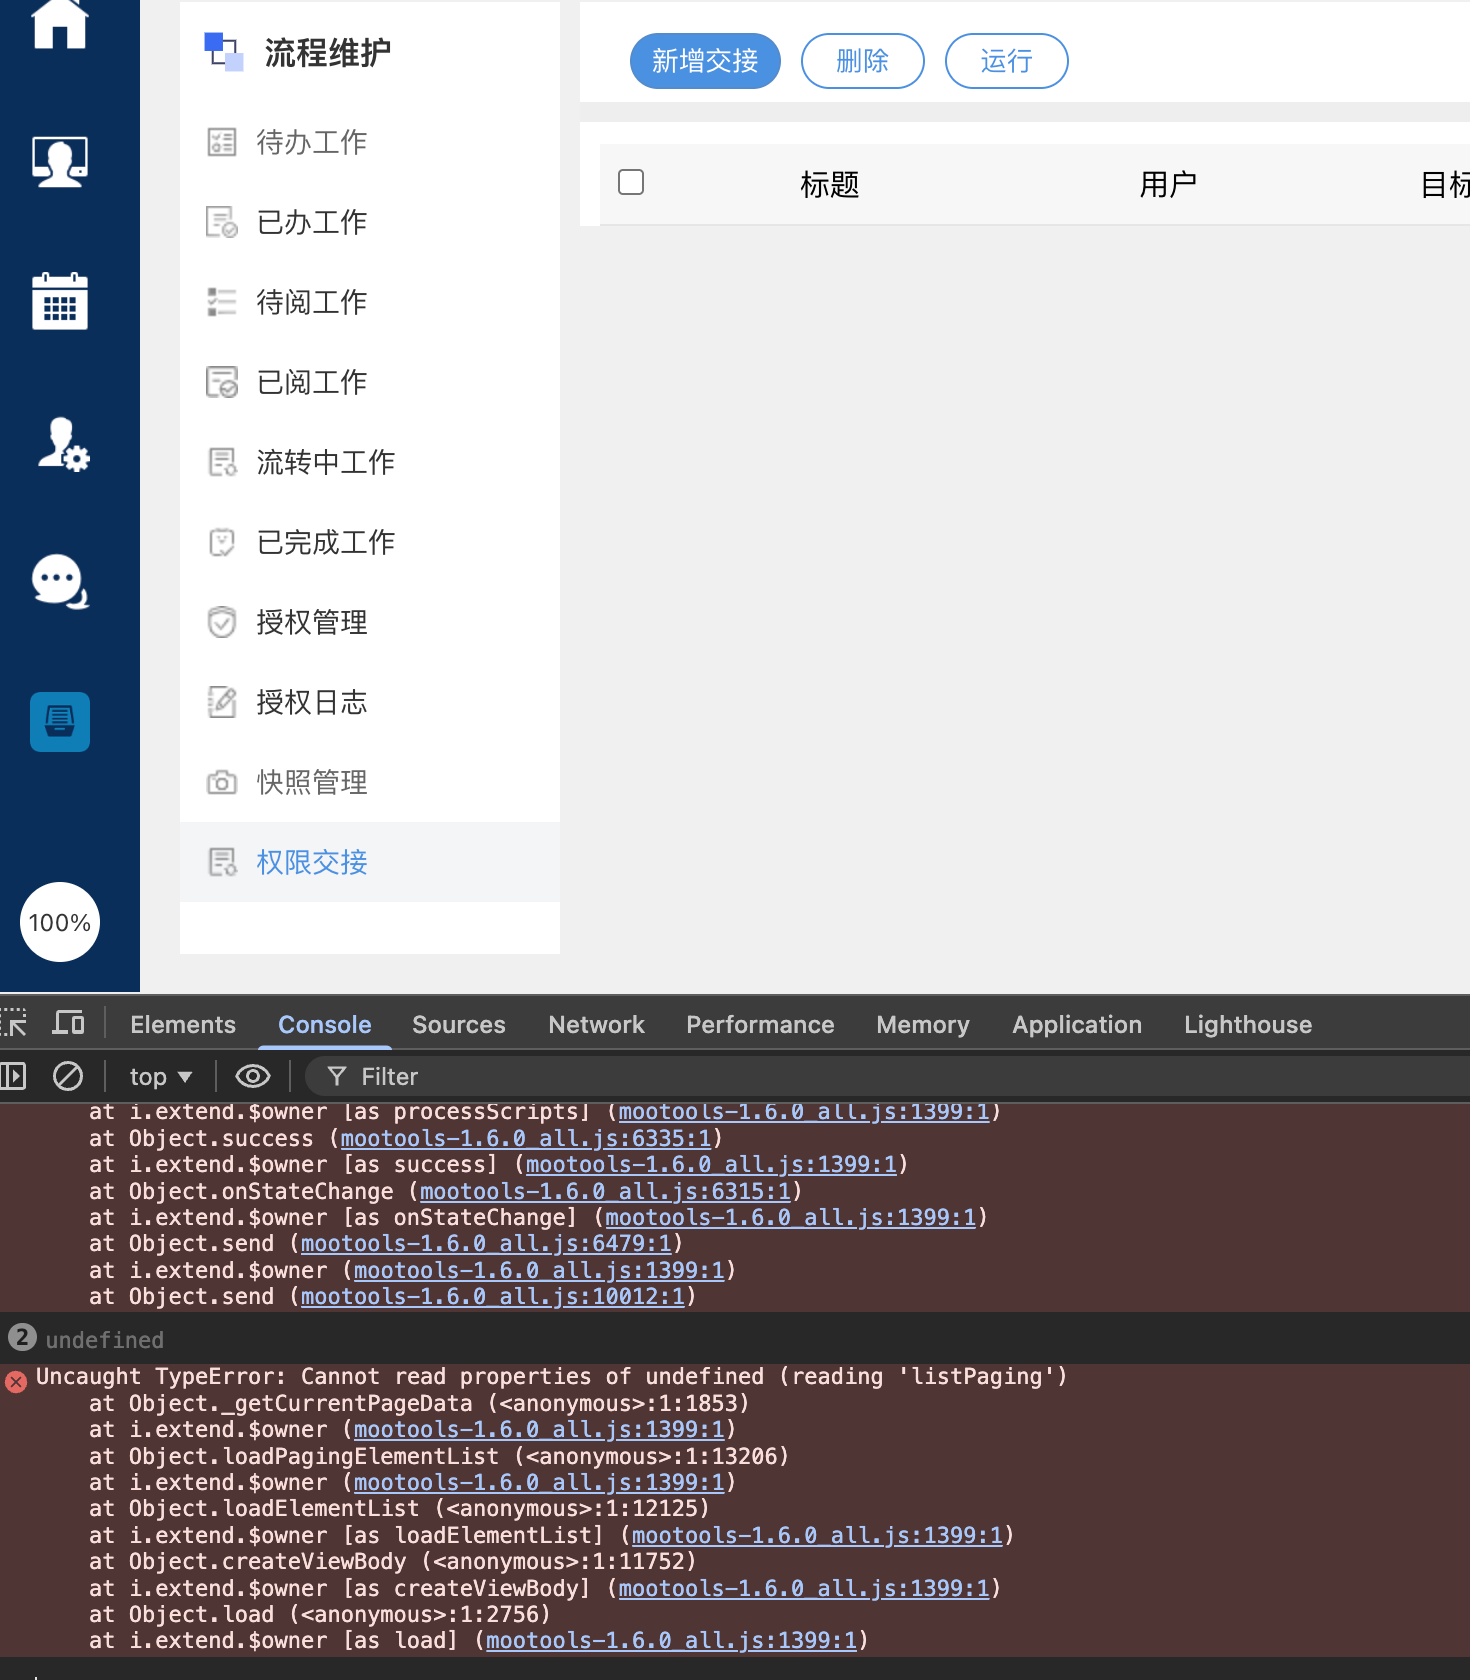The height and width of the screenshot is (1680, 1470).
Task: Open mootools-1.6.0_all.js:6479:1 link
Action: click(x=486, y=1243)
